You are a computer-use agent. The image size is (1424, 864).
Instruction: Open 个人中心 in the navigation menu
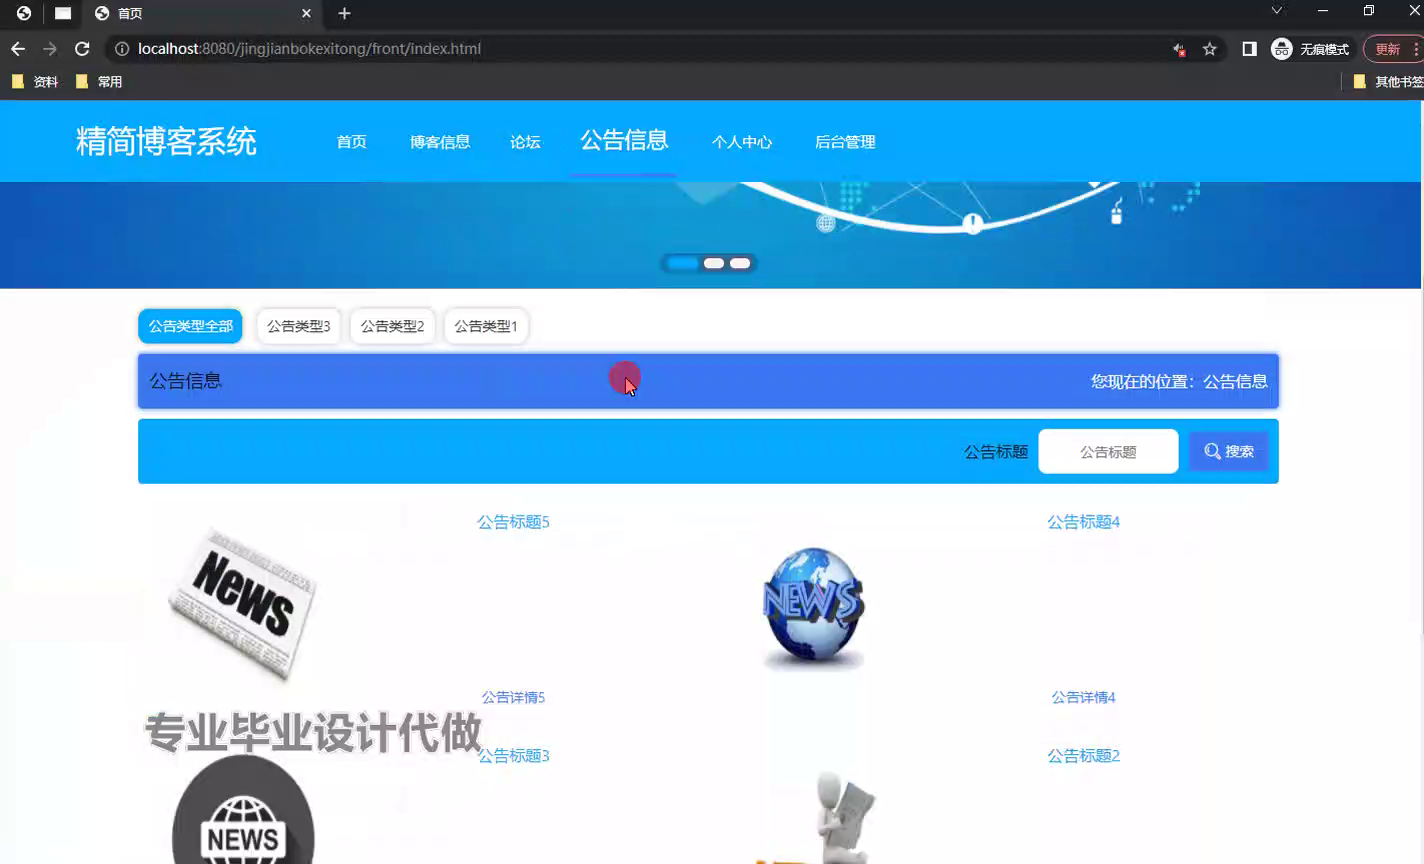point(742,142)
